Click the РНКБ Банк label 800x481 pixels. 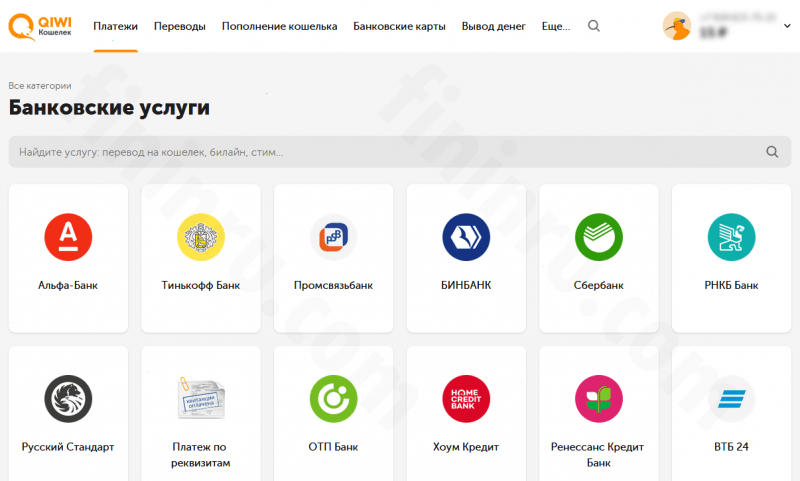pyautogui.click(x=731, y=285)
